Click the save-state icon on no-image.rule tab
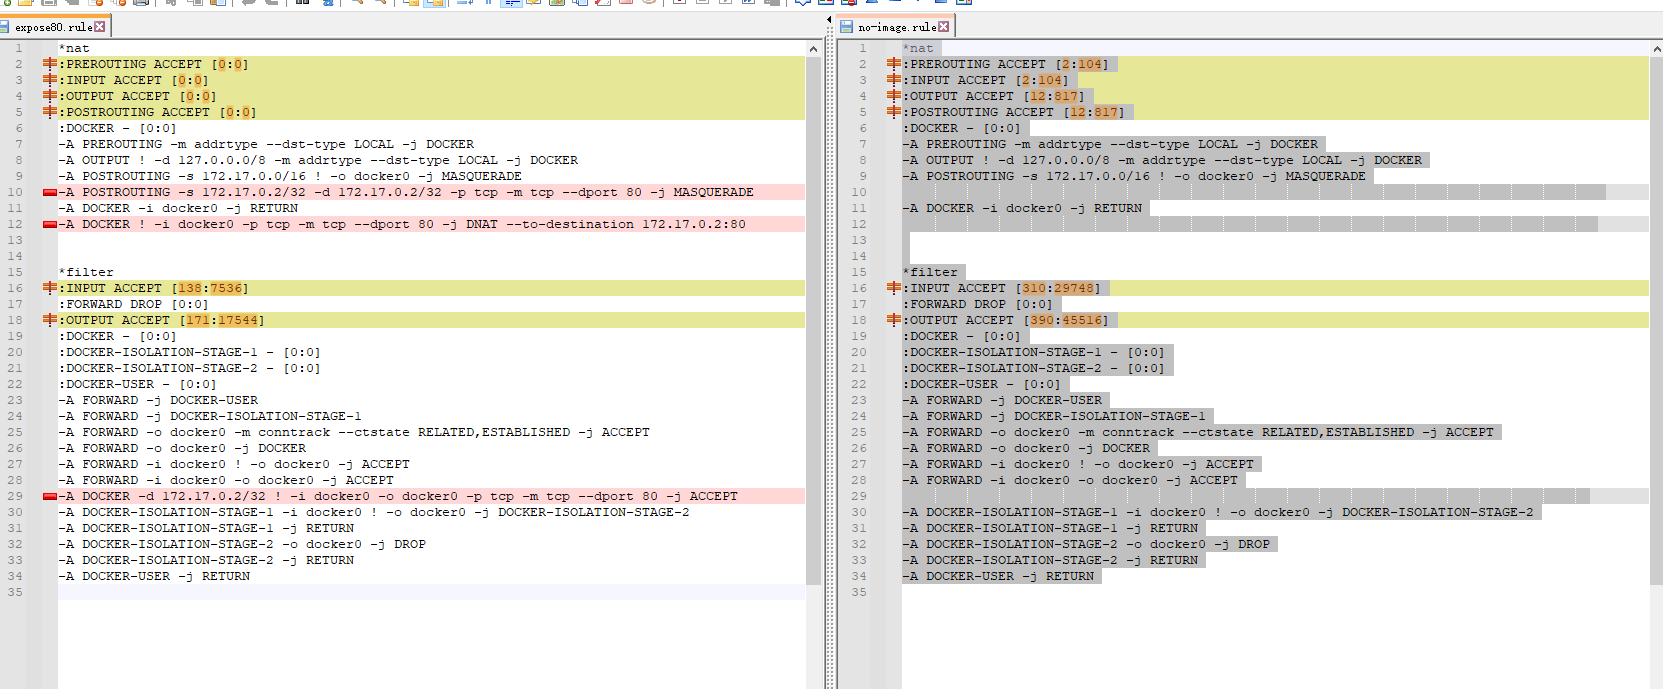The width and height of the screenshot is (1663, 689). point(847,27)
